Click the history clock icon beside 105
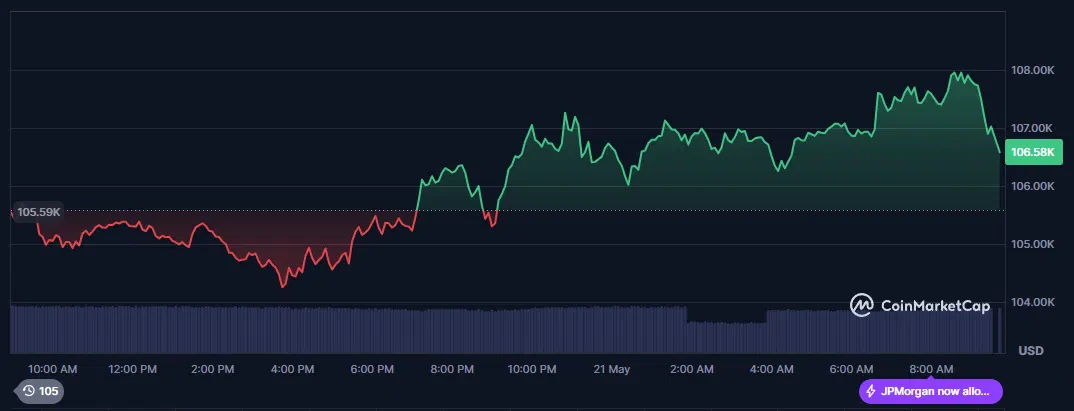The height and width of the screenshot is (411, 1074). 29,391
